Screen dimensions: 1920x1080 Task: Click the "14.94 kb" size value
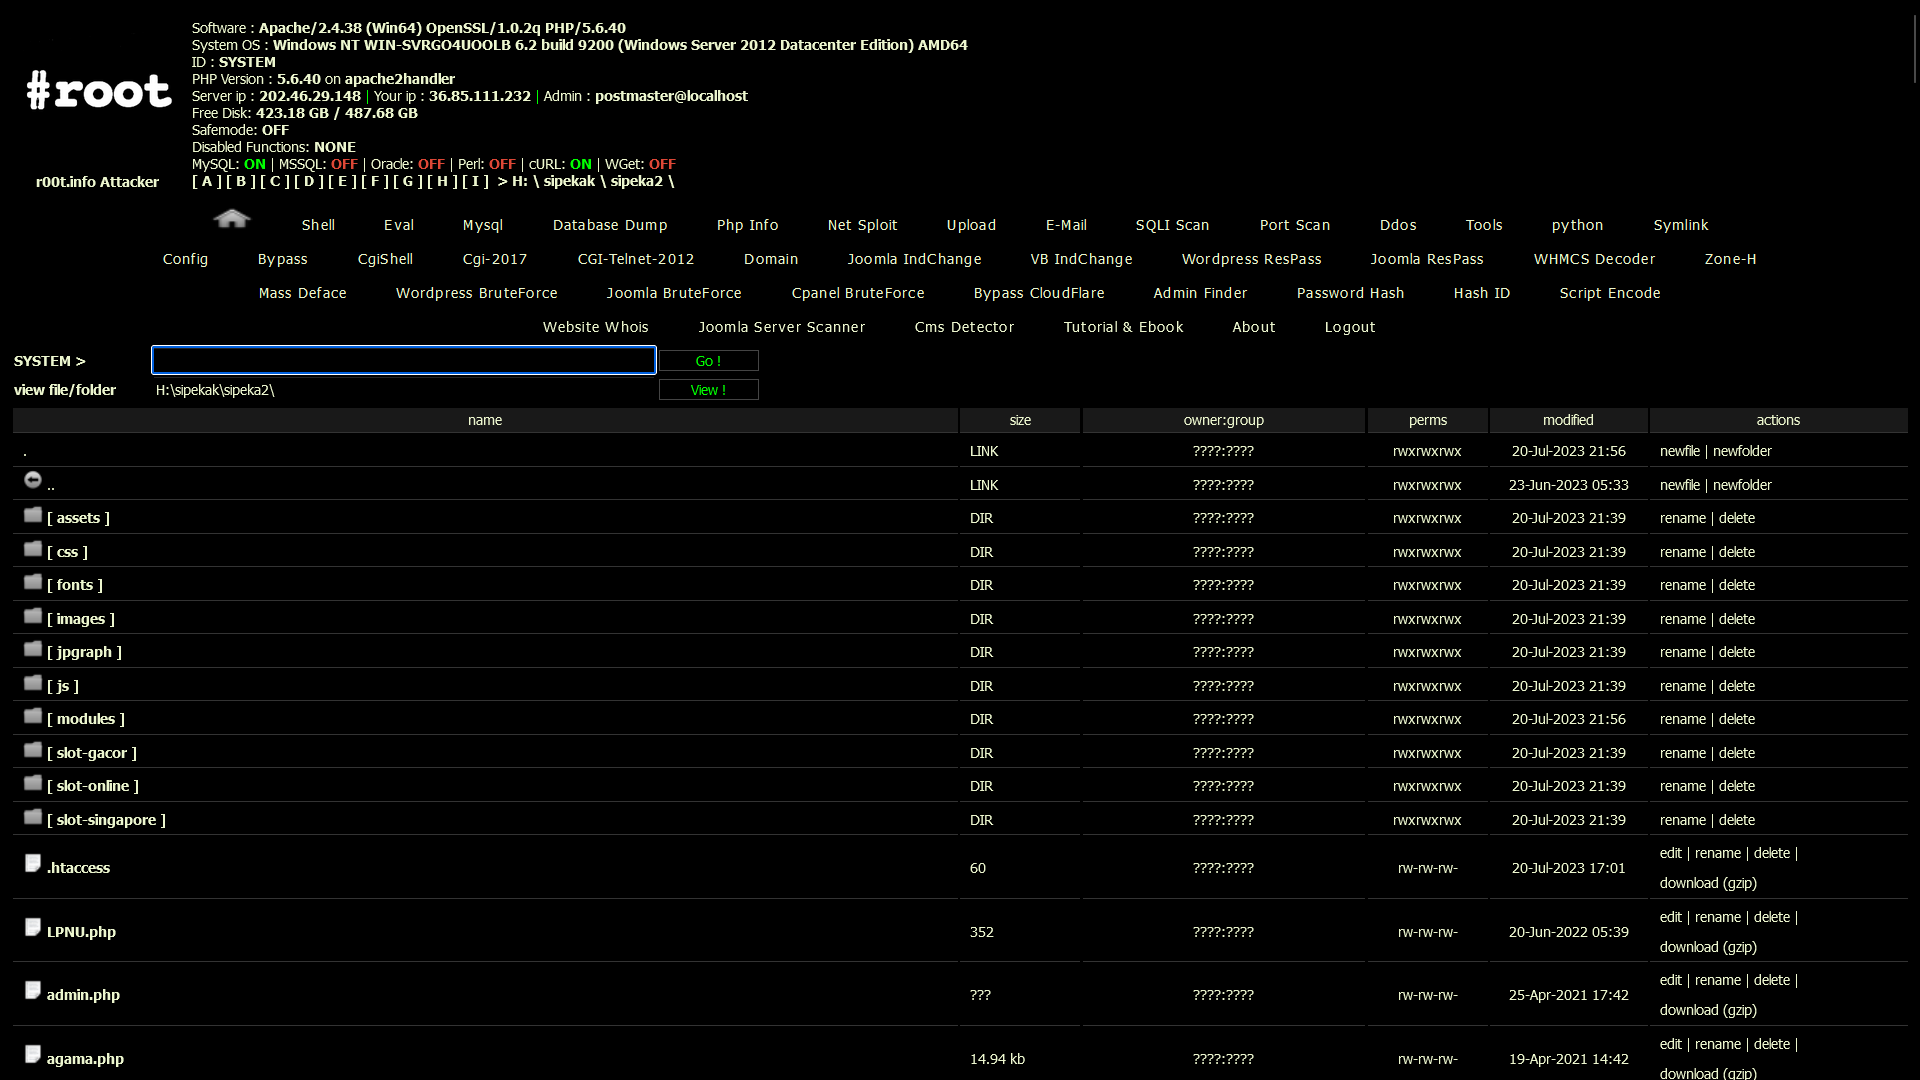(997, 1059)
